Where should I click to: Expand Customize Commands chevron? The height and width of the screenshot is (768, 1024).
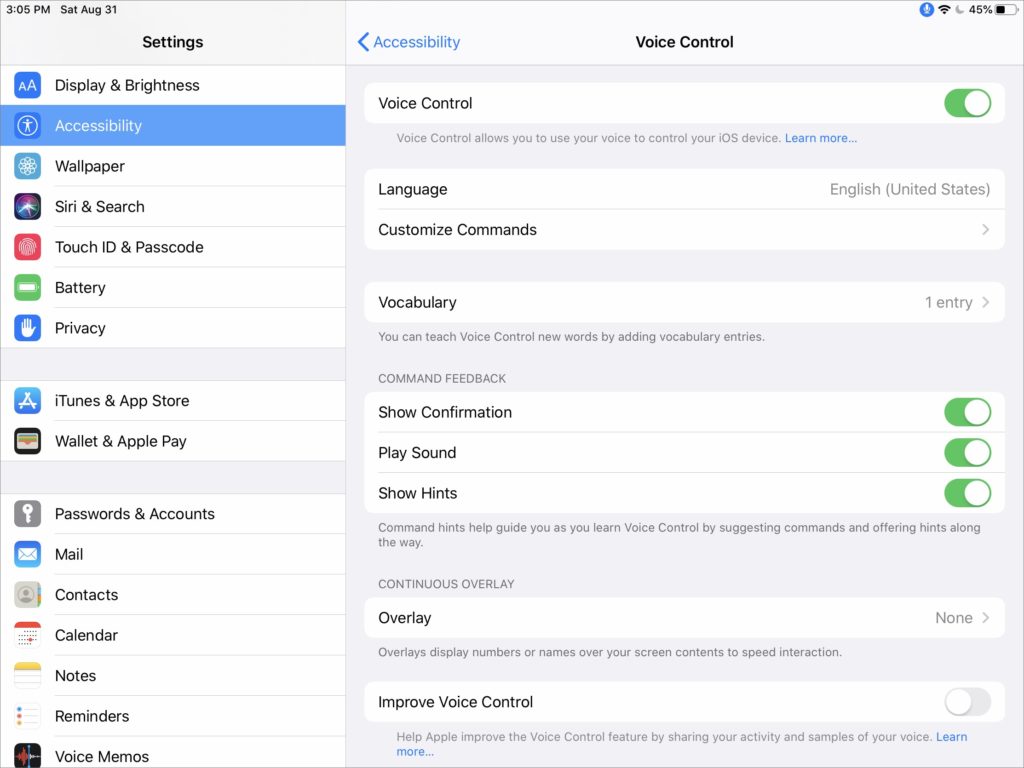click(x=985, y=230)
